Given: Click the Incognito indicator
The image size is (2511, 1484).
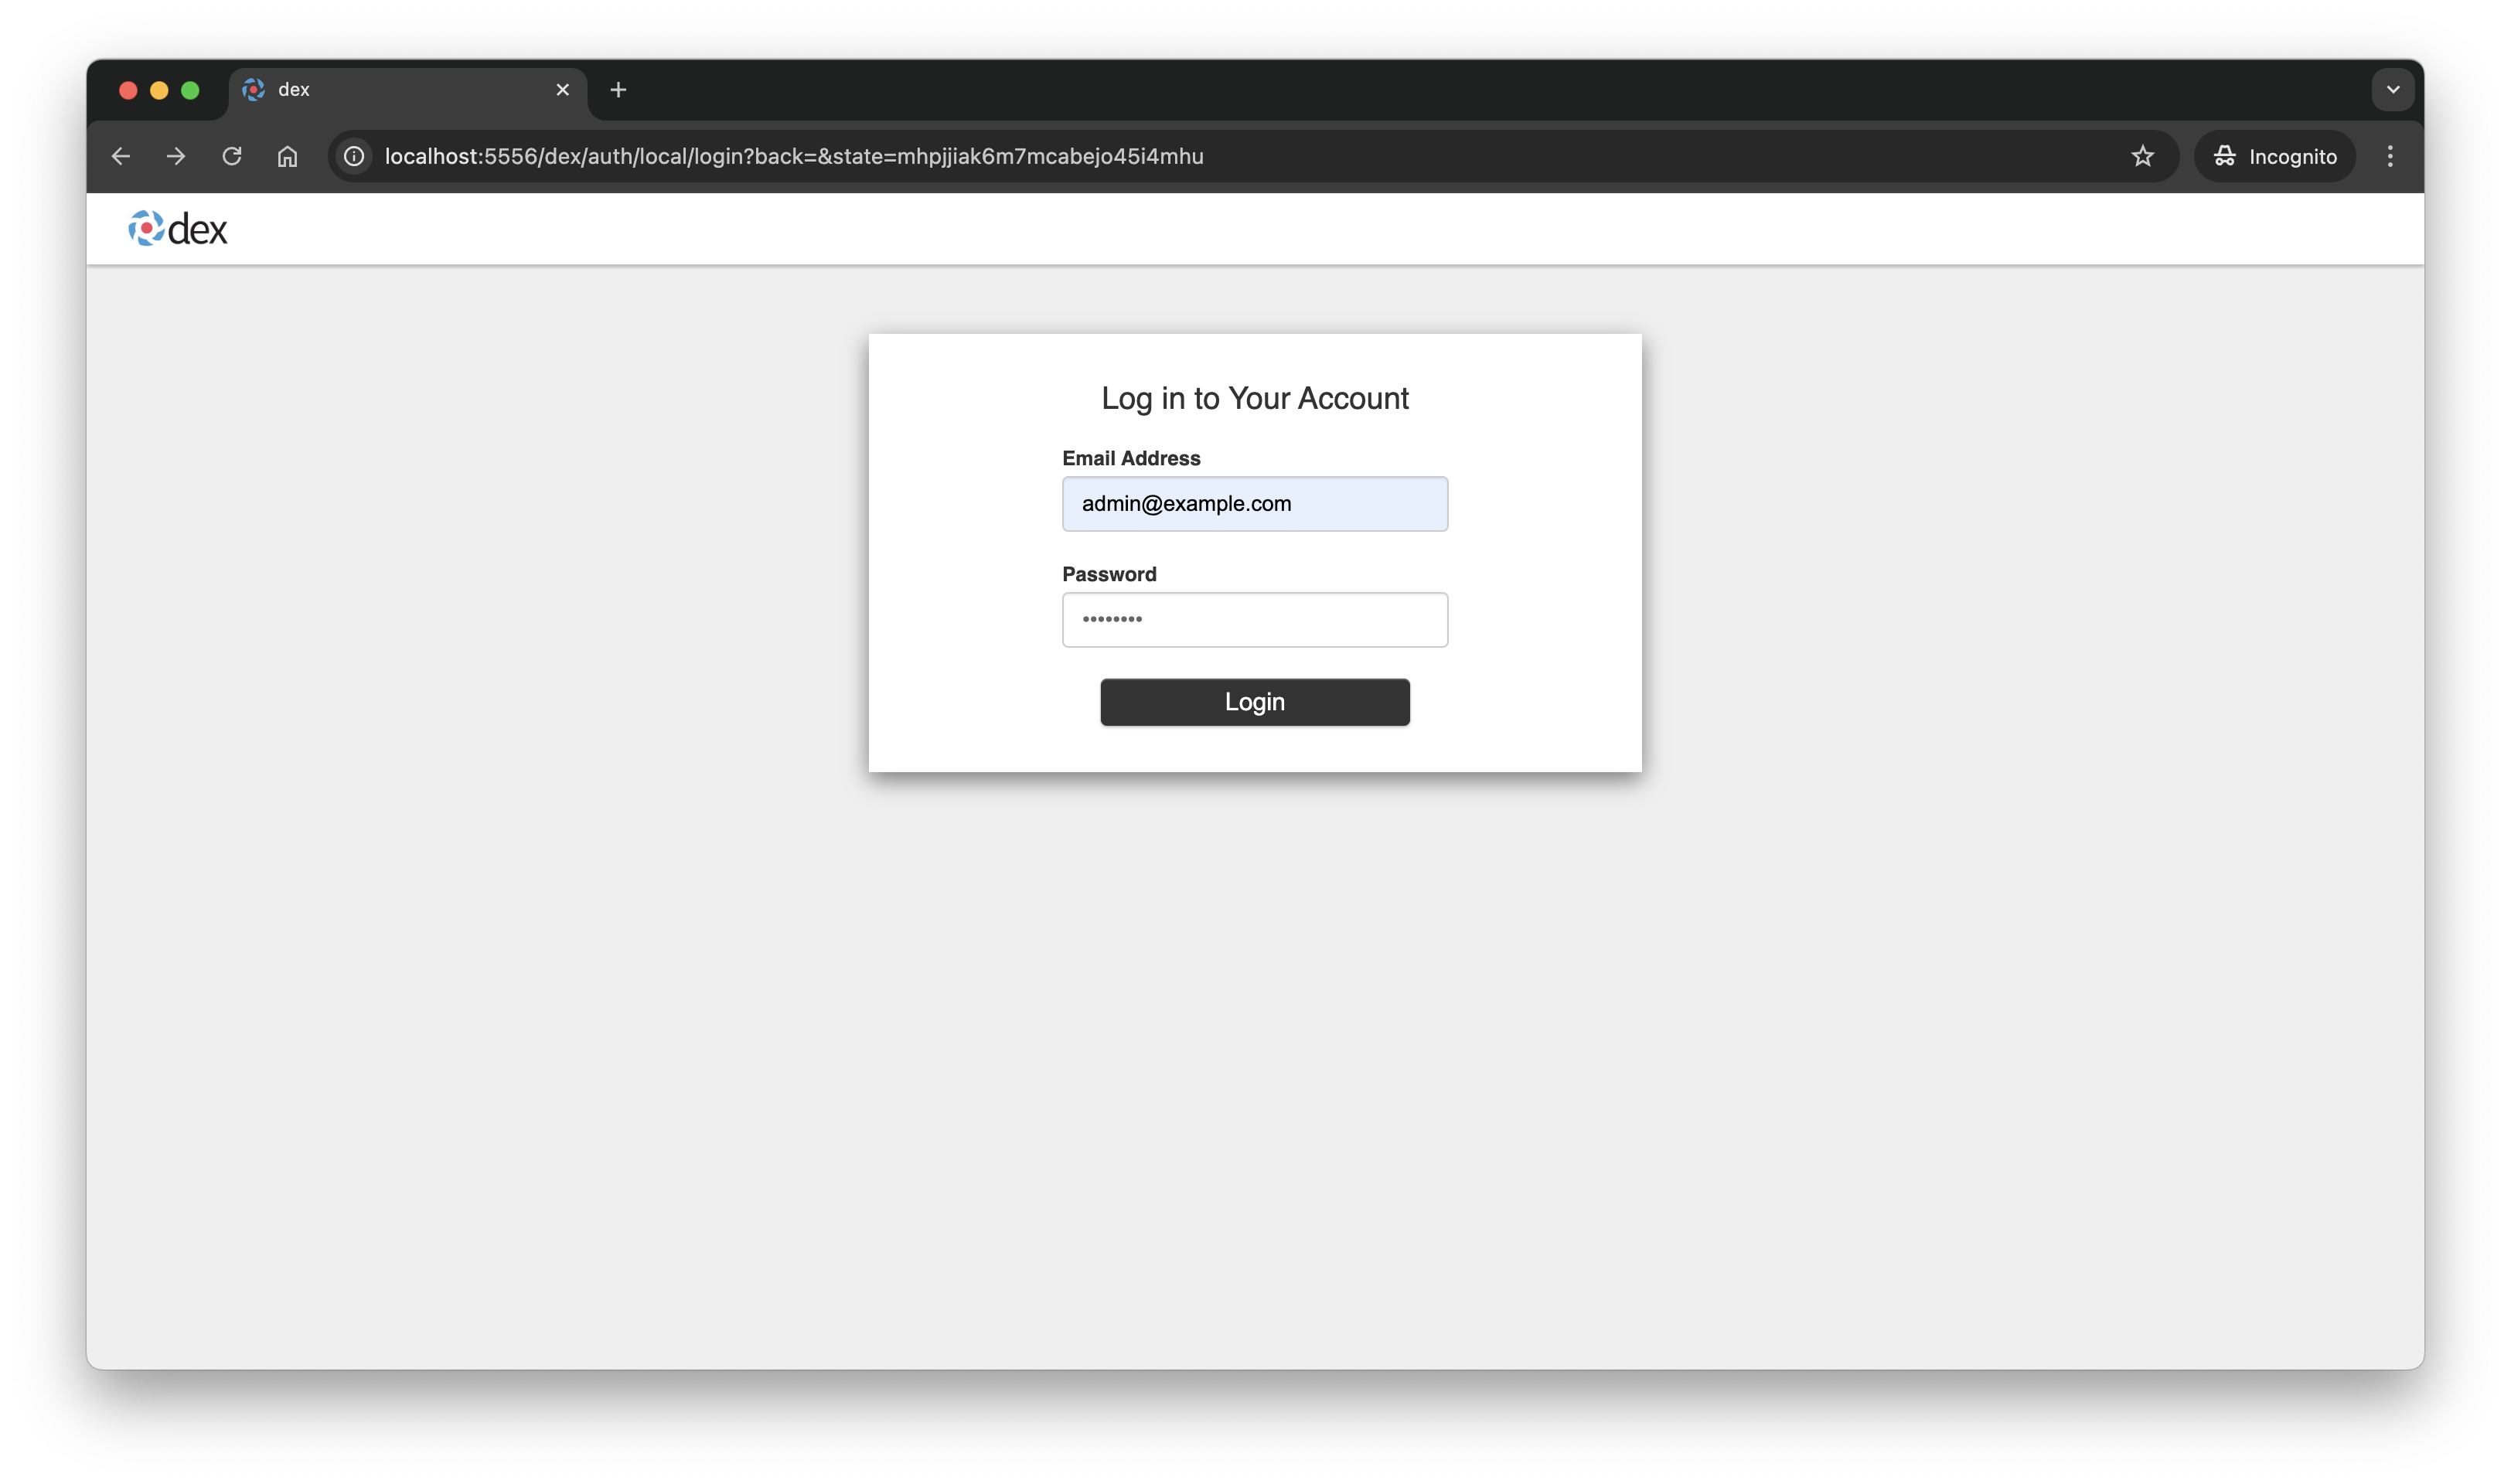Looking at the screenshot, I should point(2275,156).
